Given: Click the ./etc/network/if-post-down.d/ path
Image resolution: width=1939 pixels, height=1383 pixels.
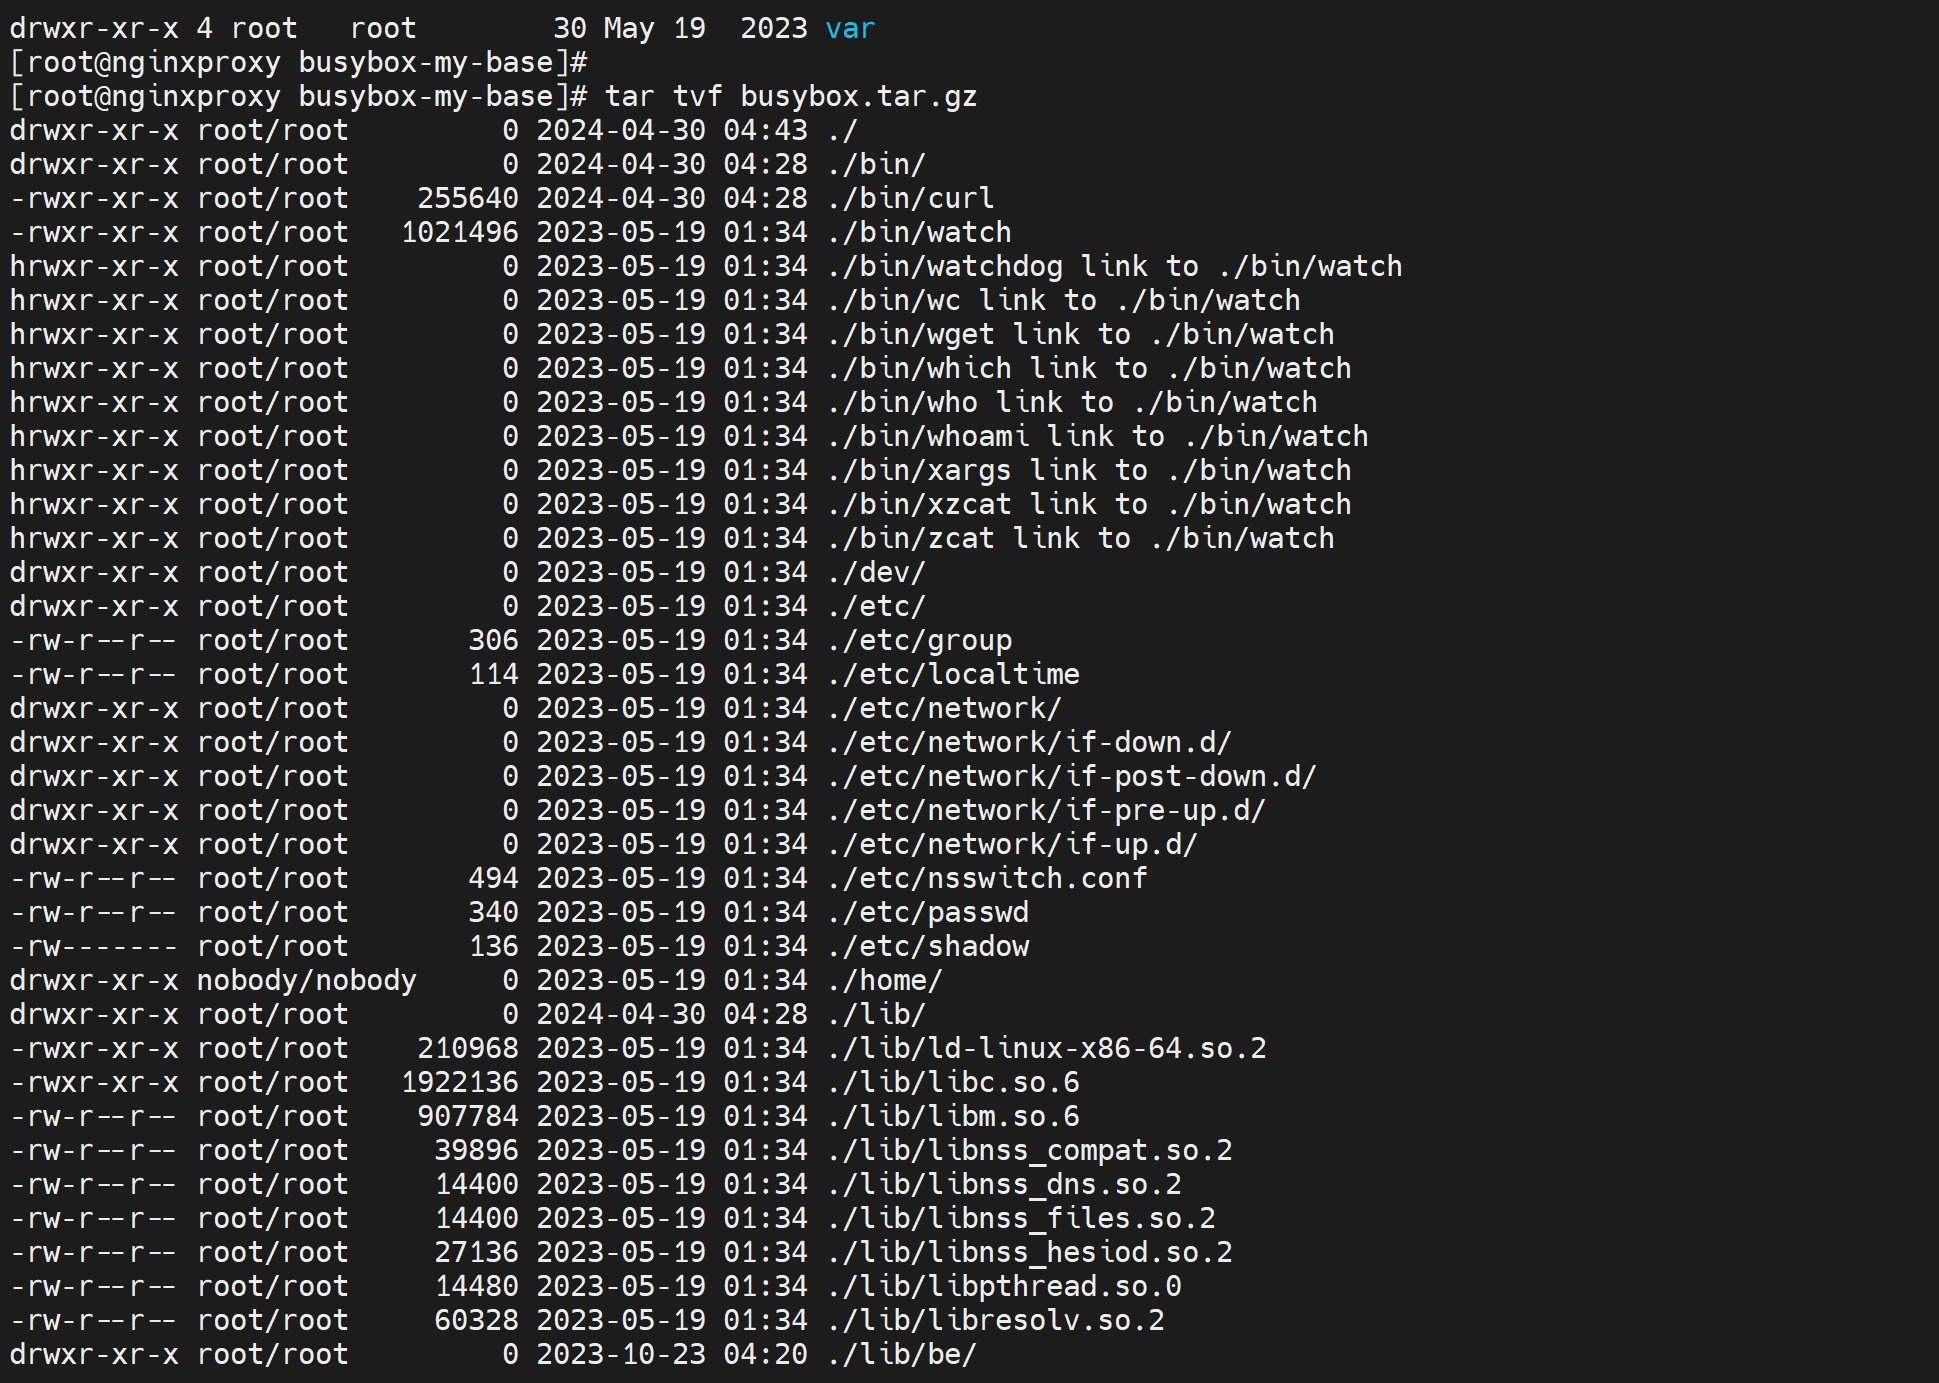Looking at the screenshot, I should (x=1072, y=777).
